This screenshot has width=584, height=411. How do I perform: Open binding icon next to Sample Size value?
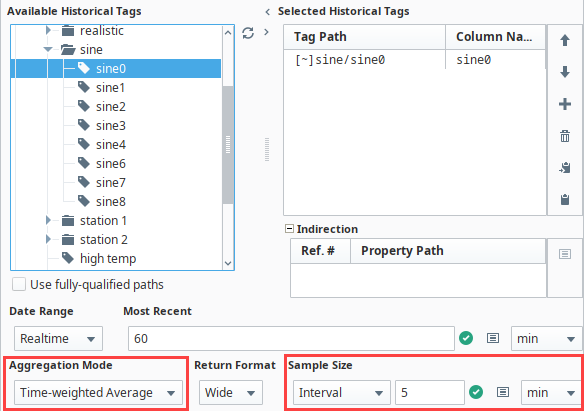[x=503, y=392]
